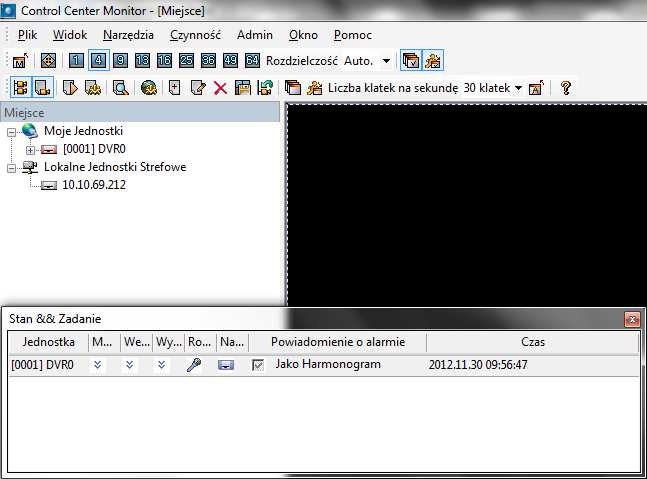This screenshot has width=647, height=479.
Task: Click the add new unit icon
Action: (x=175, y=88)
